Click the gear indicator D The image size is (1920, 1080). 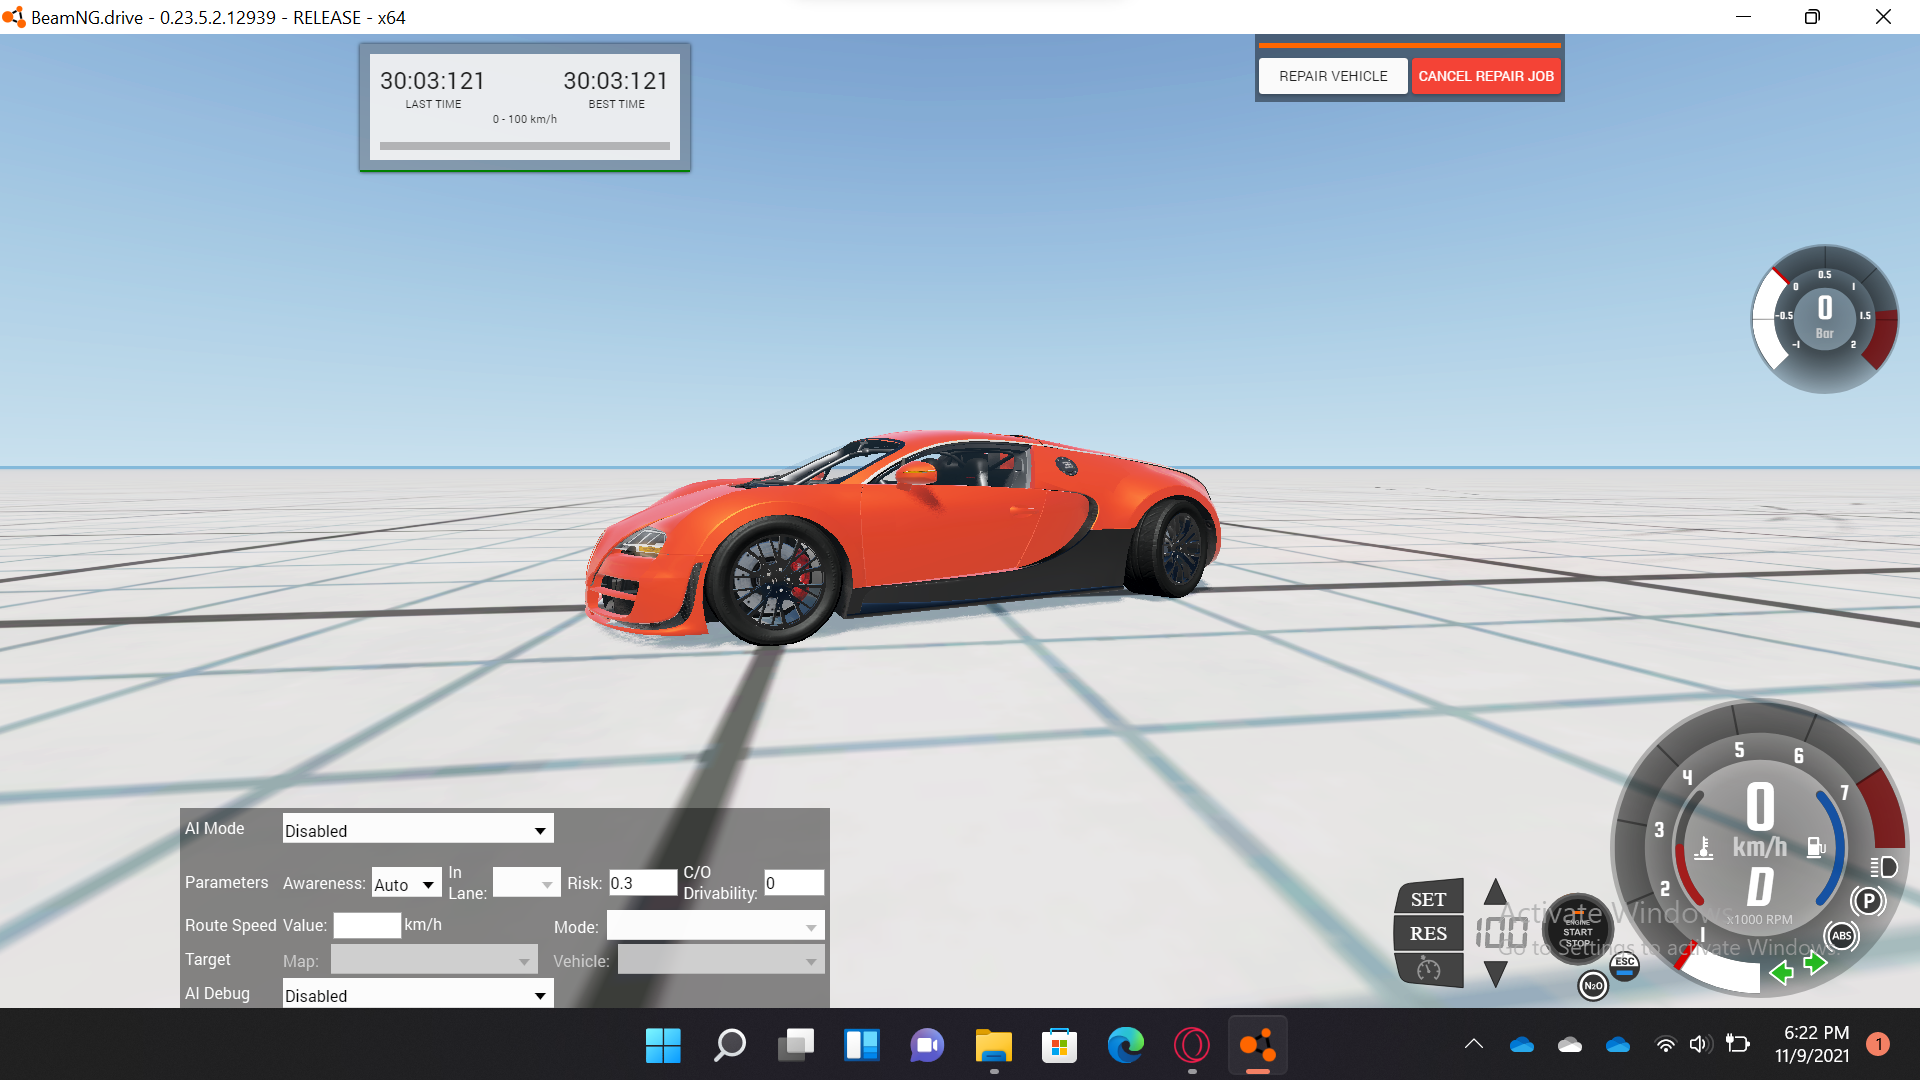pos(1760,887)
